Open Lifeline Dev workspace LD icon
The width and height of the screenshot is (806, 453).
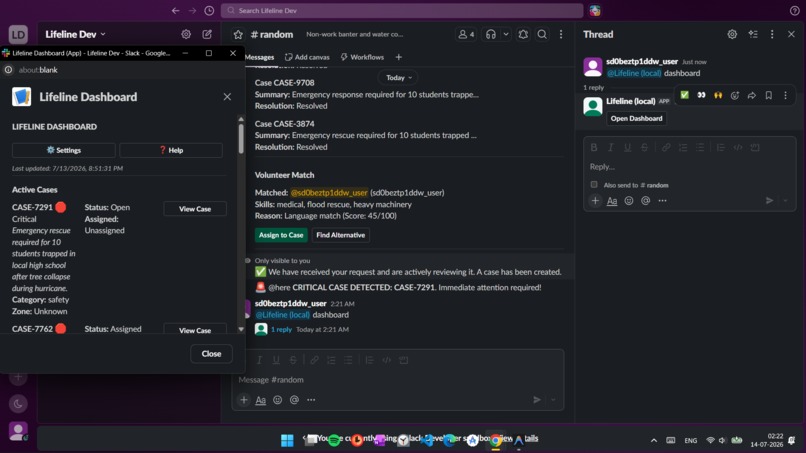click(x=18, y=34)
